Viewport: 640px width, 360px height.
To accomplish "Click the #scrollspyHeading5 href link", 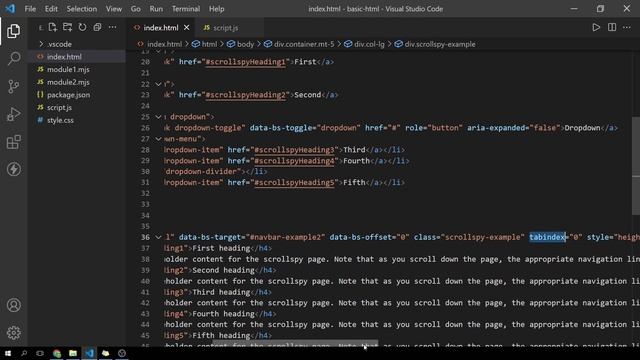I will [x=294, y=182].
